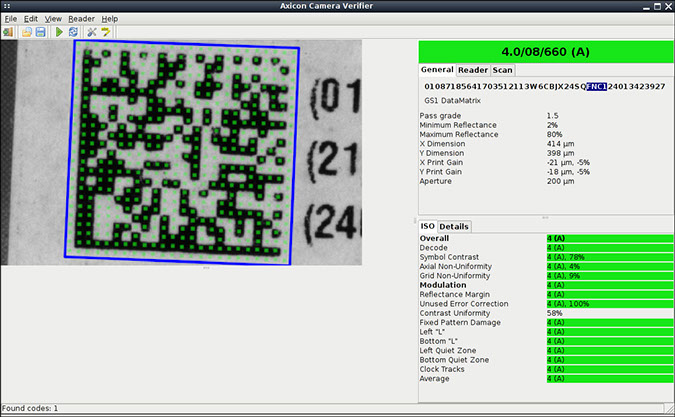Select the Decode grade bar
675x417 pixels.
point(610,248)
